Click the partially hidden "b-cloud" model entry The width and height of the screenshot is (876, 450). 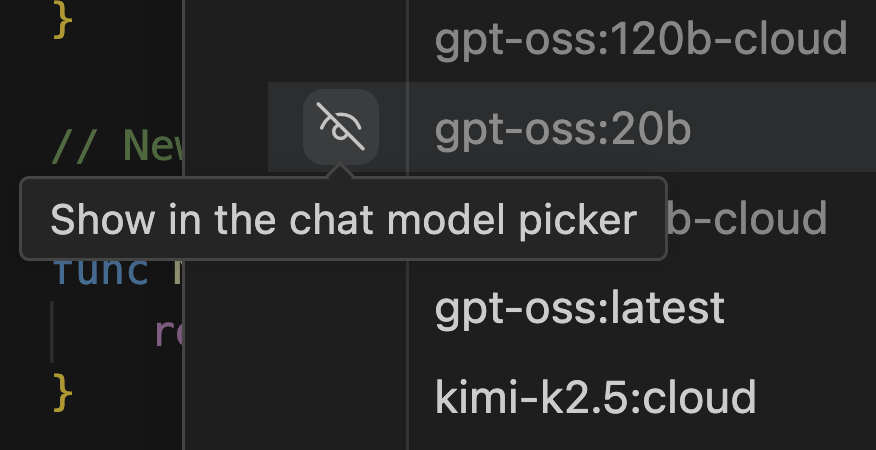pyautogui.click(x=748, y=218)
